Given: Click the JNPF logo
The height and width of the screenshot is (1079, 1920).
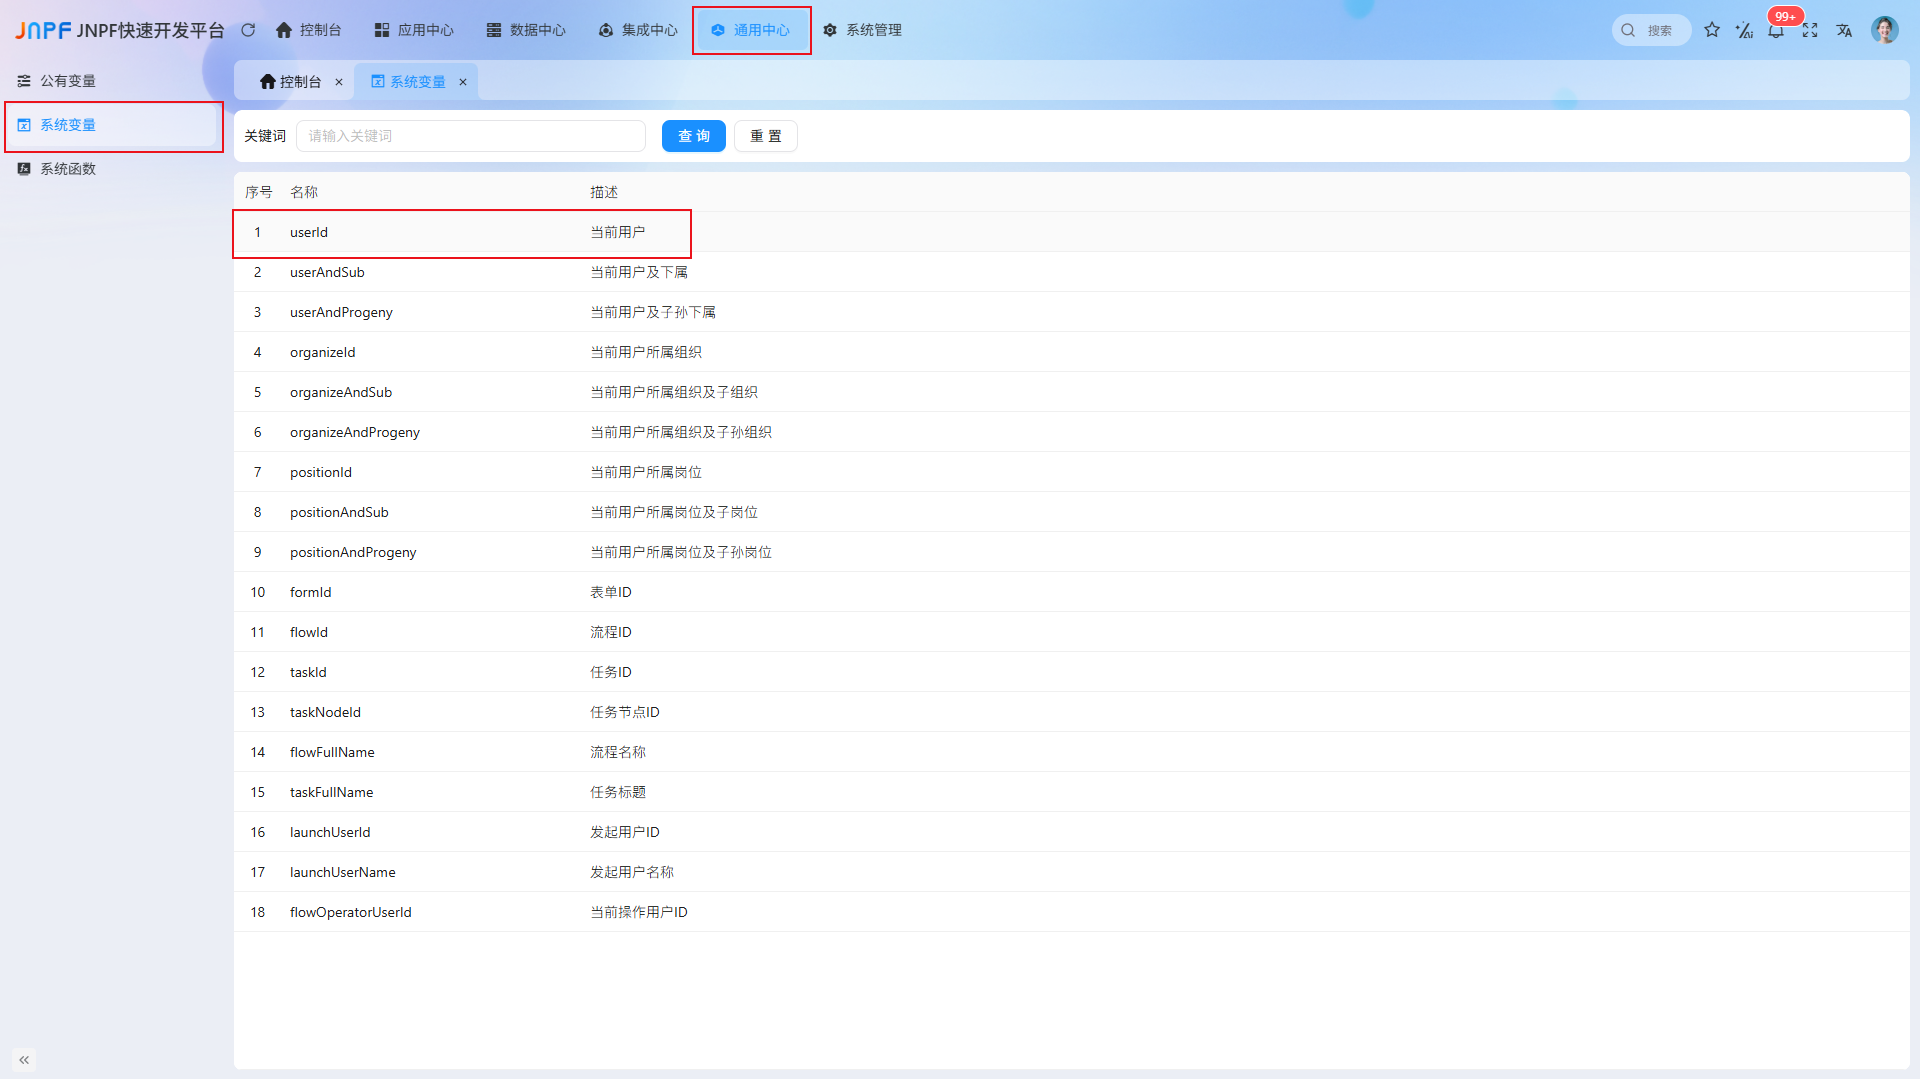Looking at the screenshot, I should (43, 30).
